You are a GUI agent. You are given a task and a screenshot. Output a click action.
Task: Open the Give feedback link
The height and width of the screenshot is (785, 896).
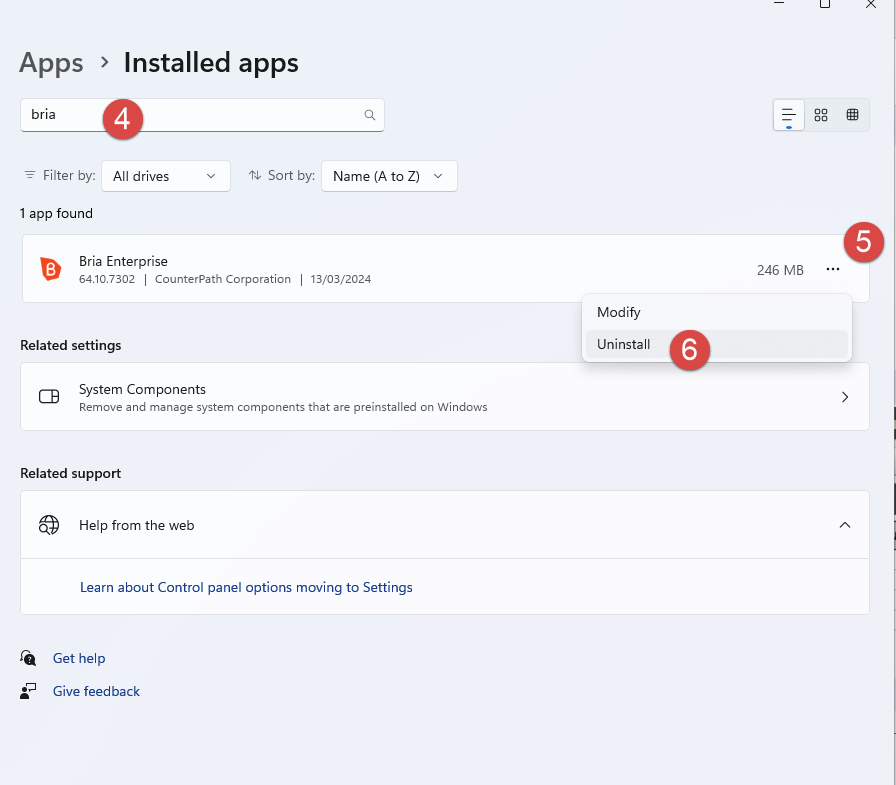96,691
